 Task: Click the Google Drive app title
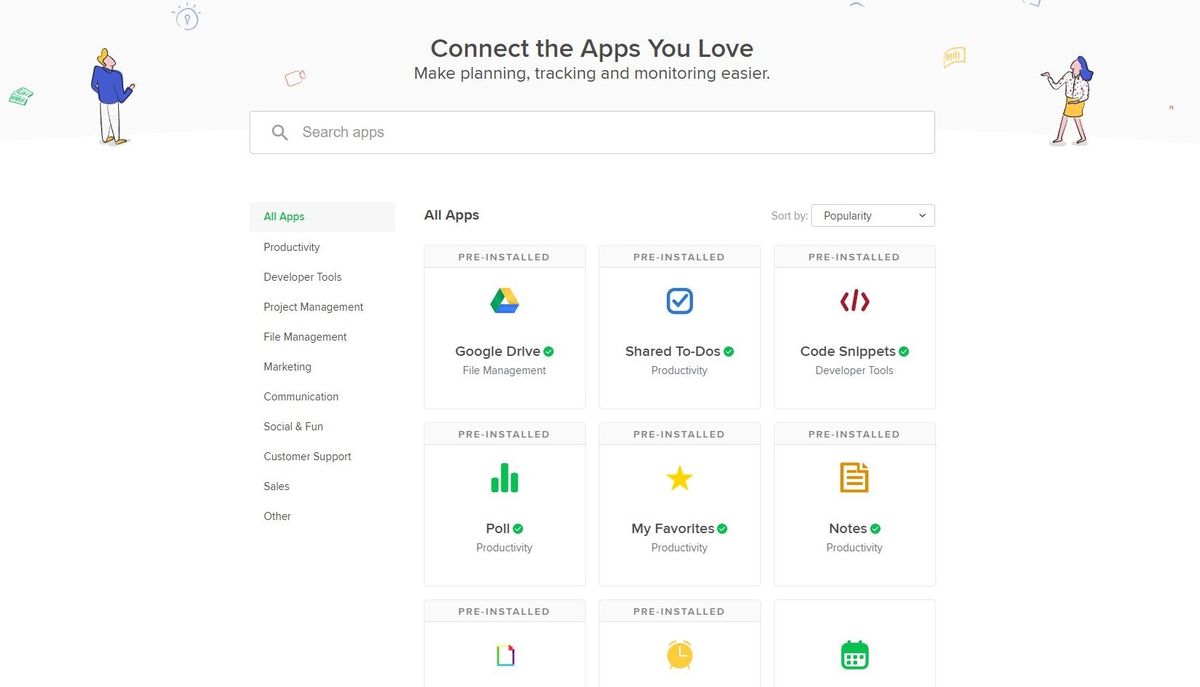pyautogui.click(x=497, y=351)
